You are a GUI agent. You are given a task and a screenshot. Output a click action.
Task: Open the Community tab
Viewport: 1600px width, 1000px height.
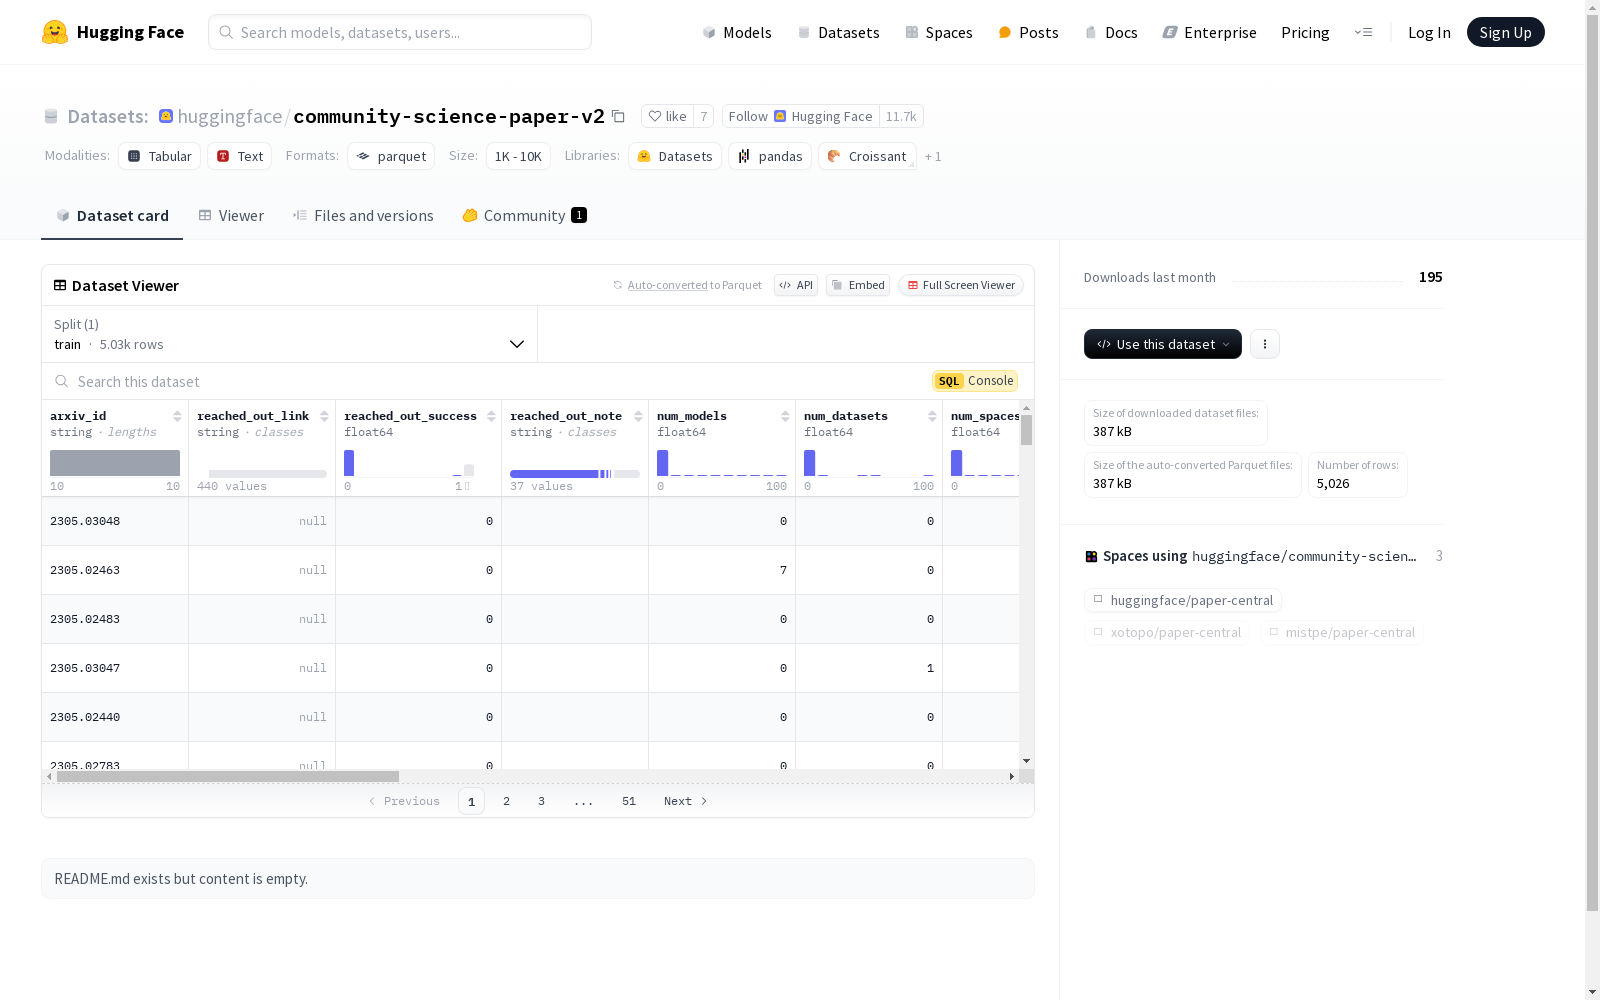(525, 216)
